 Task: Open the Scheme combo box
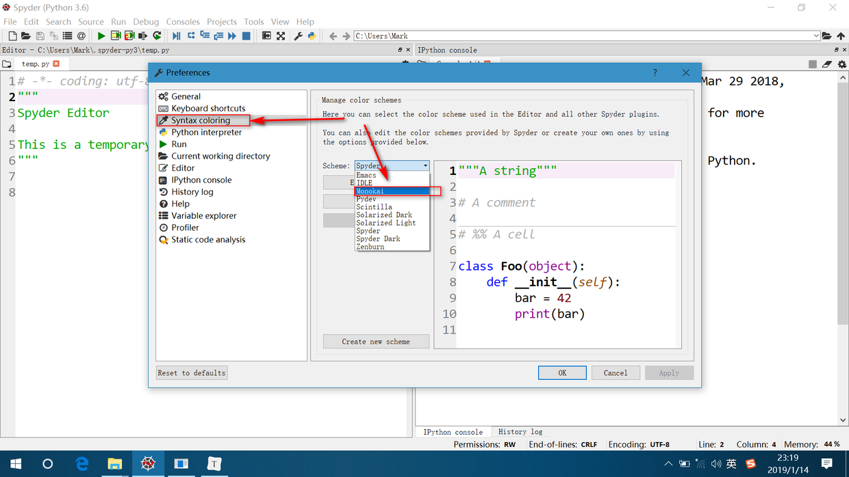tap(392, 166)
